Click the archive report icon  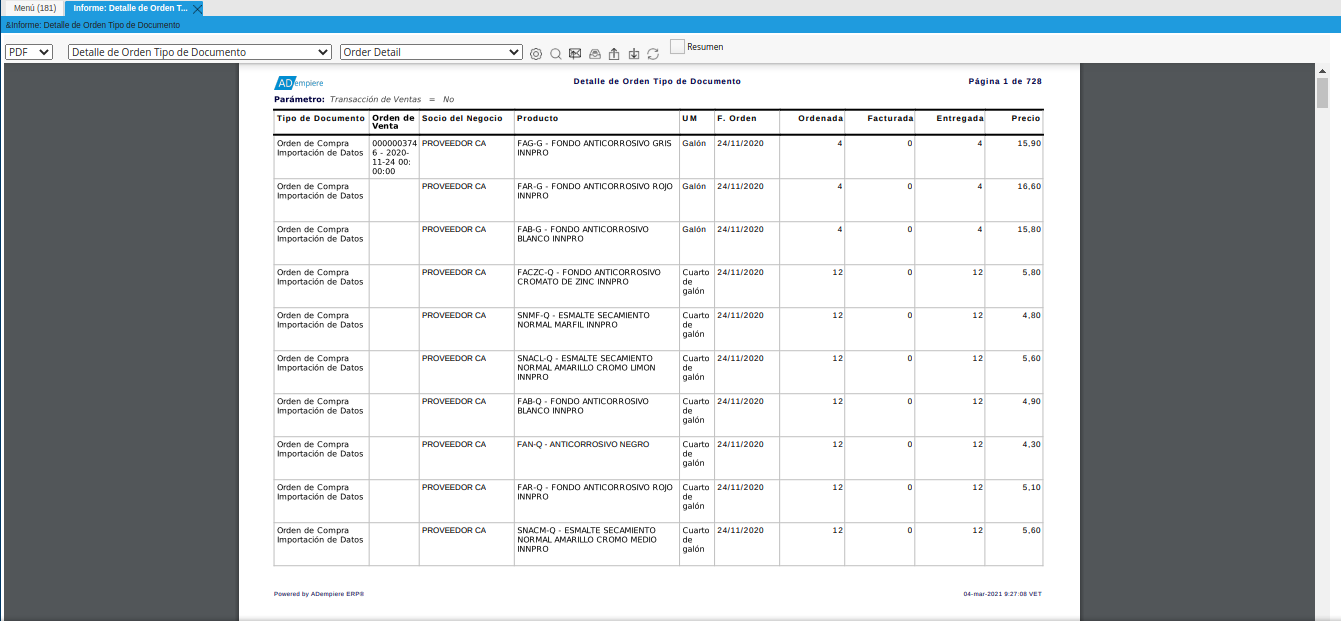pyautogui.click(x=594, y=53)
